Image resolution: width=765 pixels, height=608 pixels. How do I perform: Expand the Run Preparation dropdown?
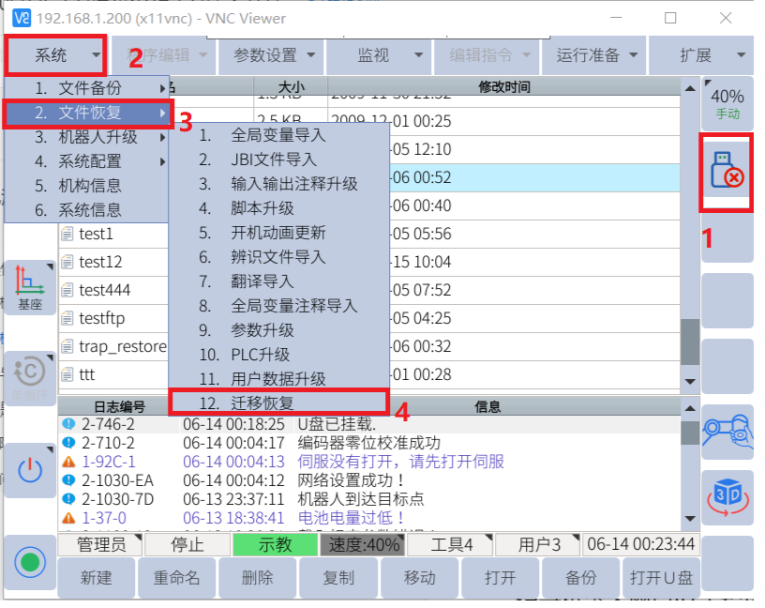594,55
